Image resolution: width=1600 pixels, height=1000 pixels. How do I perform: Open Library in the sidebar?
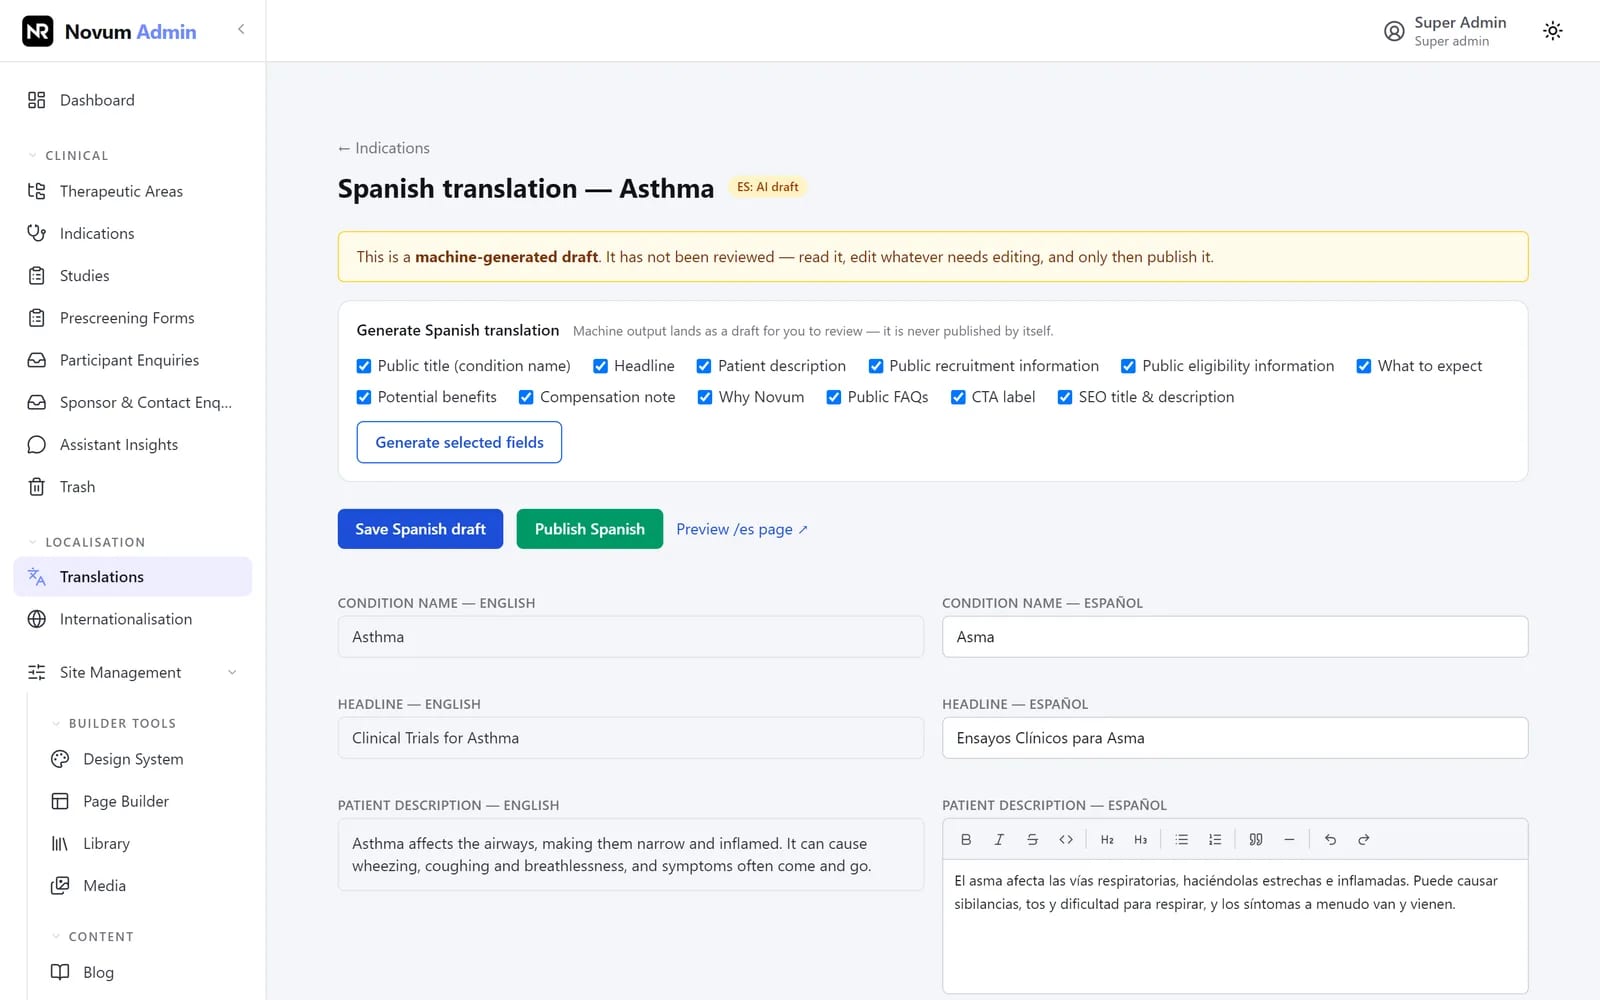pyautogui.click(x=145, y=844)
